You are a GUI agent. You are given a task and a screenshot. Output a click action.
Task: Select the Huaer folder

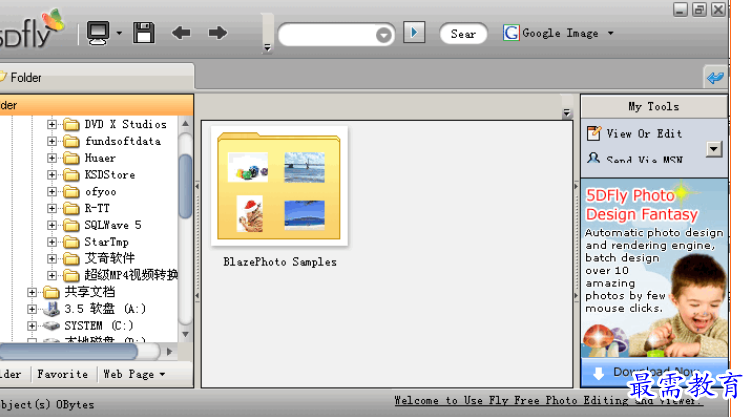click(x=100, y=158)
